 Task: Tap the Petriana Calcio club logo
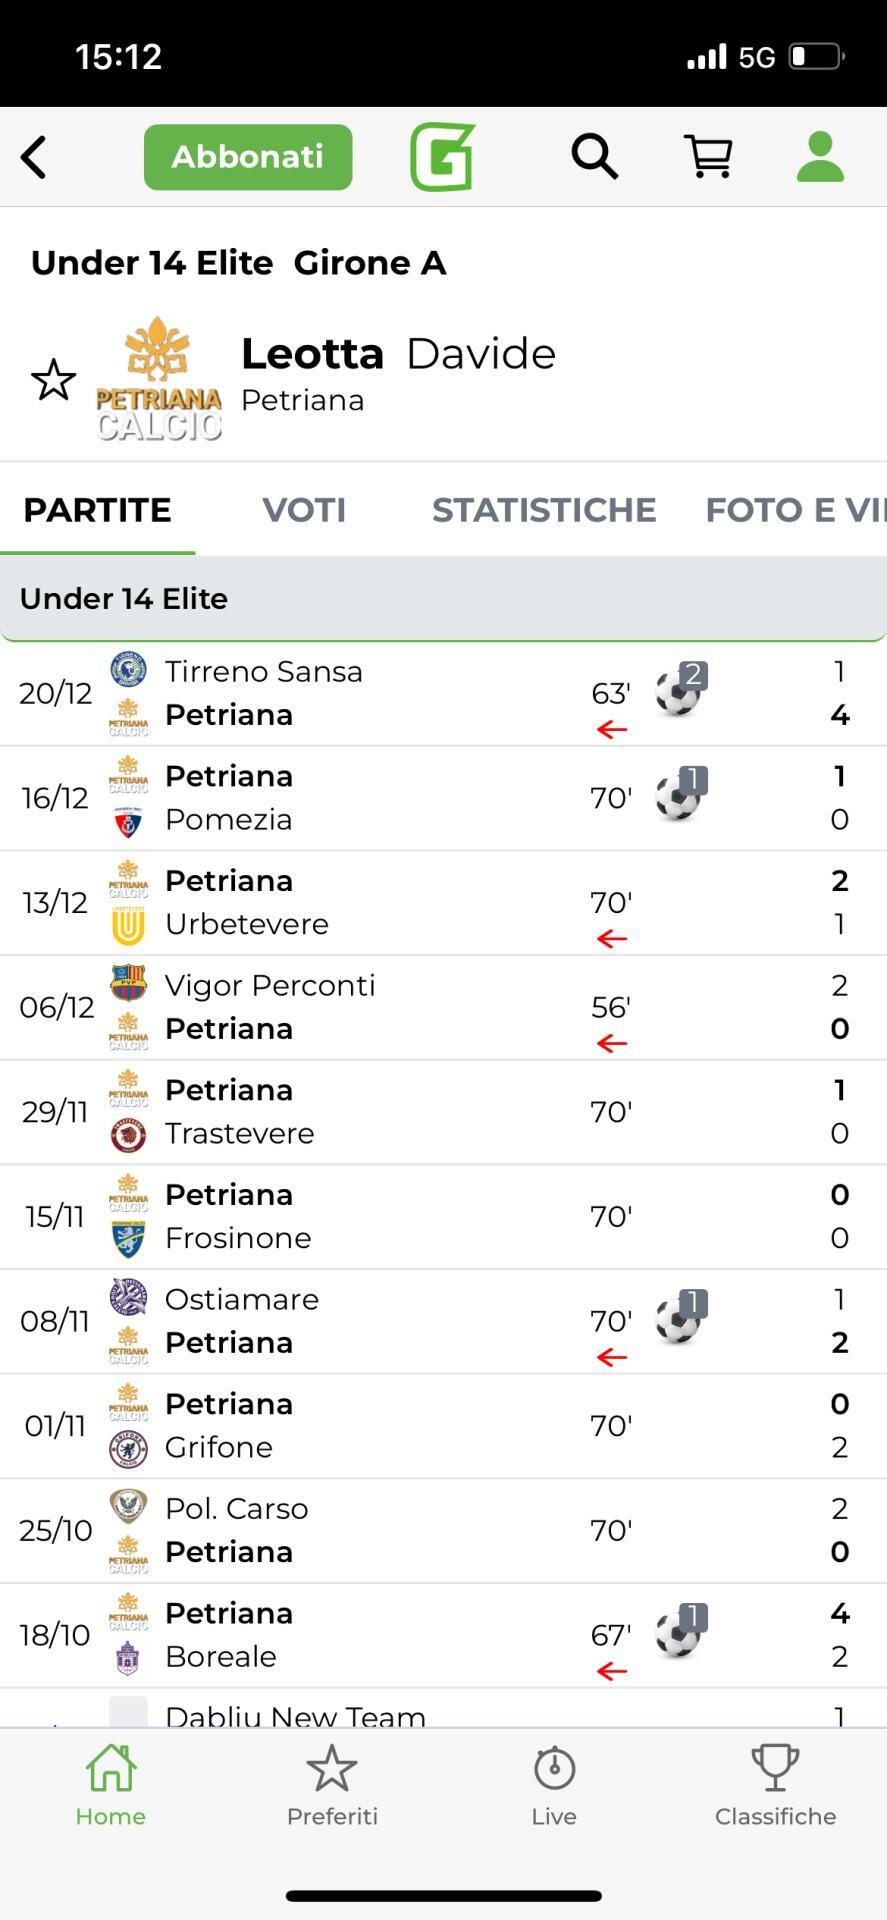pos(159,380)
